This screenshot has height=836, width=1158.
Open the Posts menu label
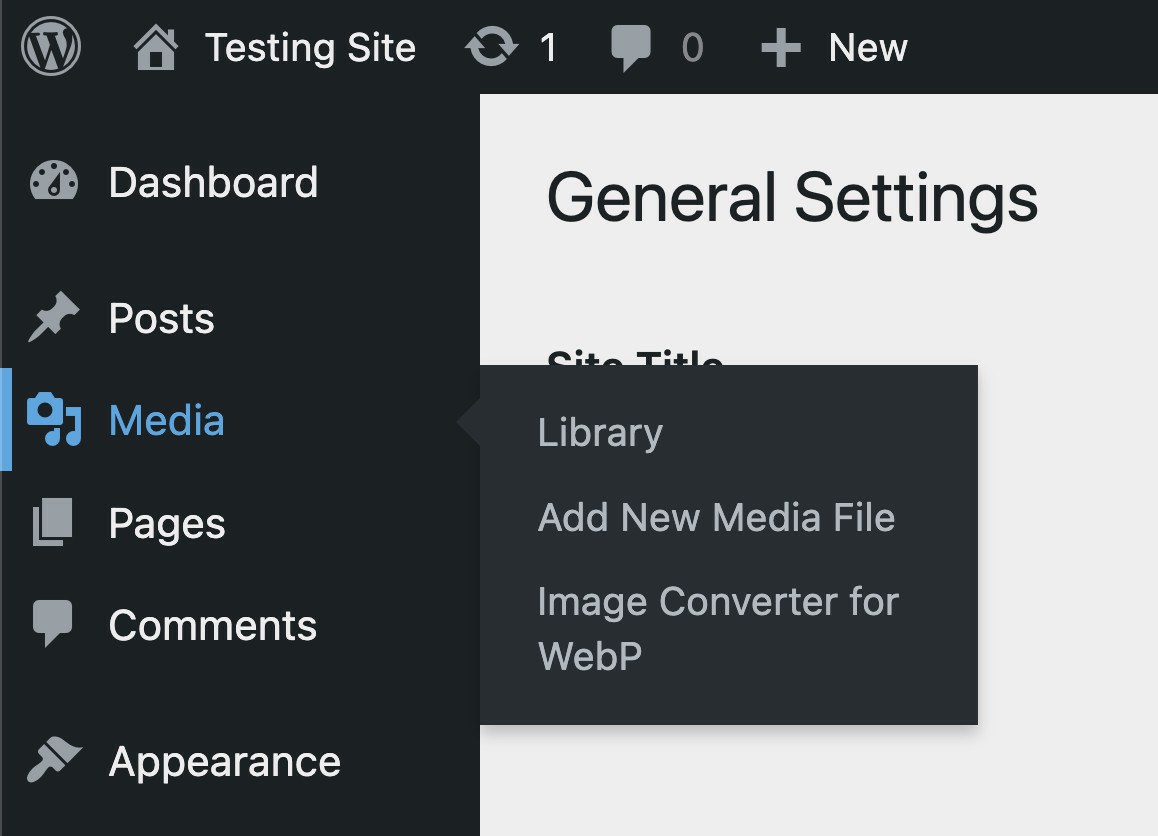(x=161, y=319)
